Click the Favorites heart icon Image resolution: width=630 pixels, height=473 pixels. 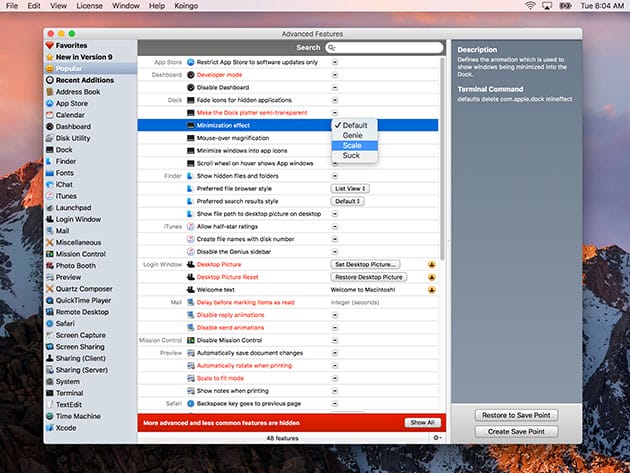coord(49,45)
